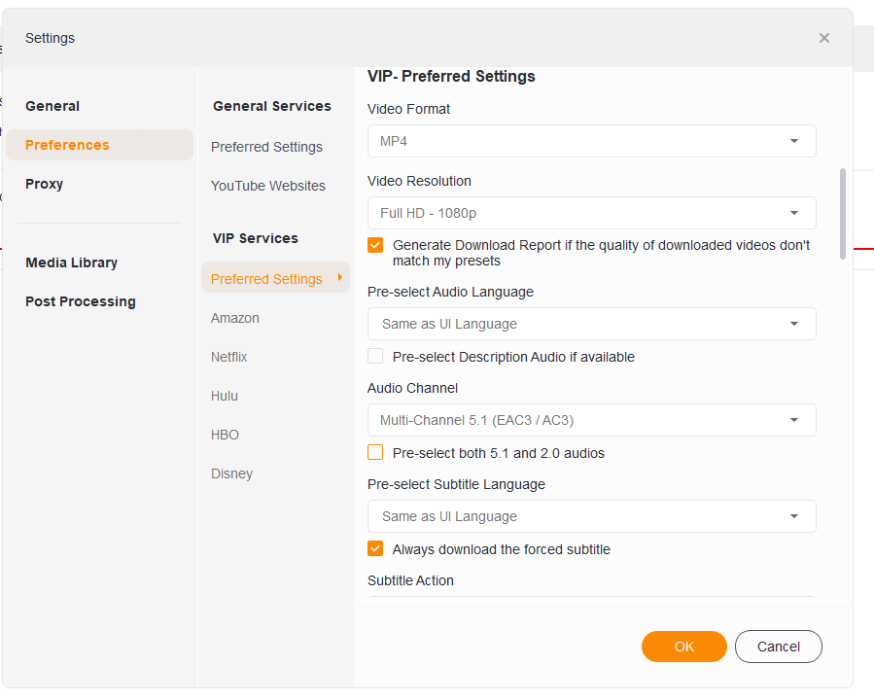Open Pre-select Subtitle Language dropdown
874x700 pixels.
point(591,516)
